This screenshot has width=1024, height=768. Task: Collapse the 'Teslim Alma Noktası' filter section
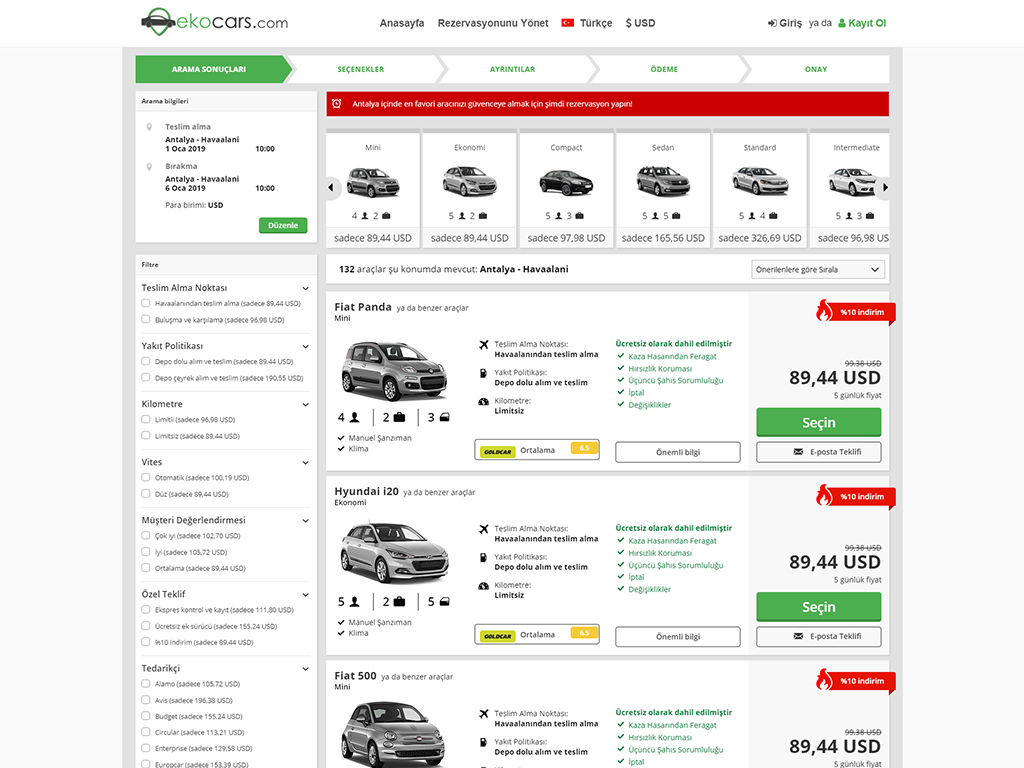pos(306,289)
